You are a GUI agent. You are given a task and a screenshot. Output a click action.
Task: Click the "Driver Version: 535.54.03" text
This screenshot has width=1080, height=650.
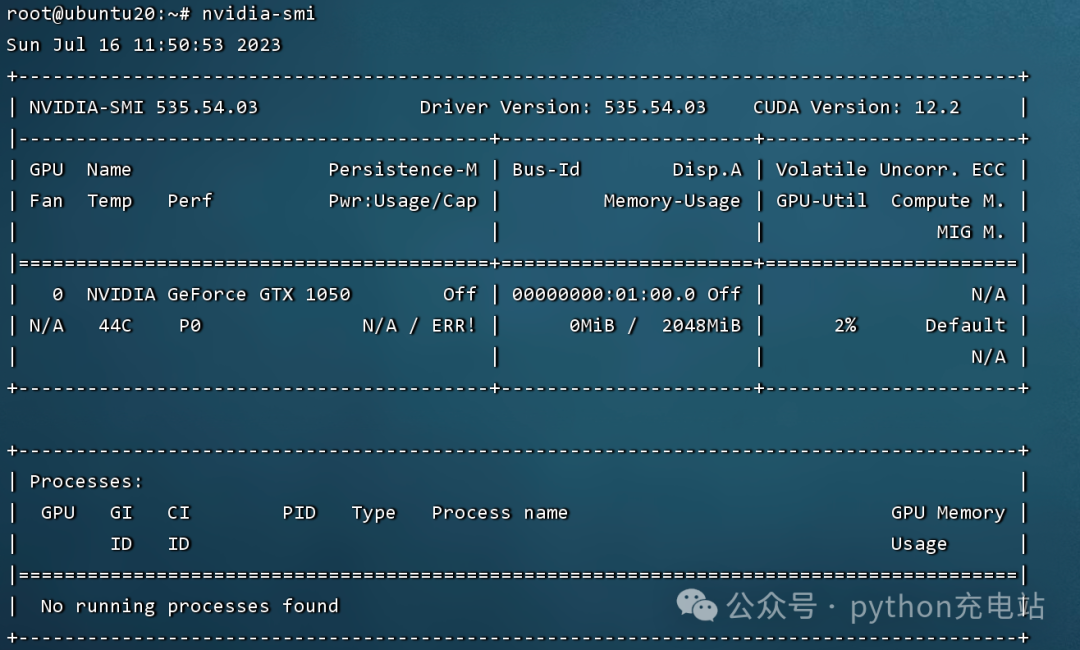(563, 107)
